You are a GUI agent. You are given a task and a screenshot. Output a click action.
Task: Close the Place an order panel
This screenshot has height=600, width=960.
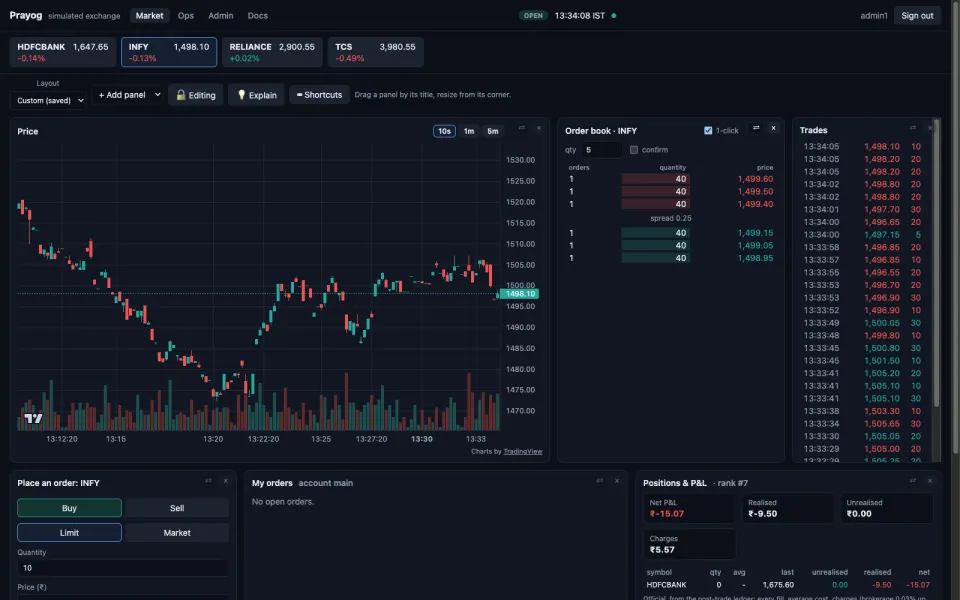pos(226,481)
